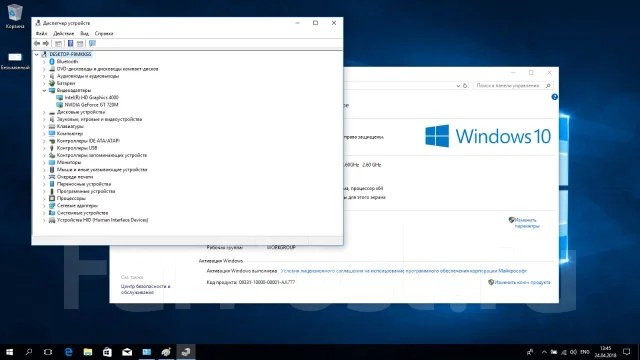Expand the Клавиатуры category
The height and width of the screenshot is (360, 640).
point(44,127)
